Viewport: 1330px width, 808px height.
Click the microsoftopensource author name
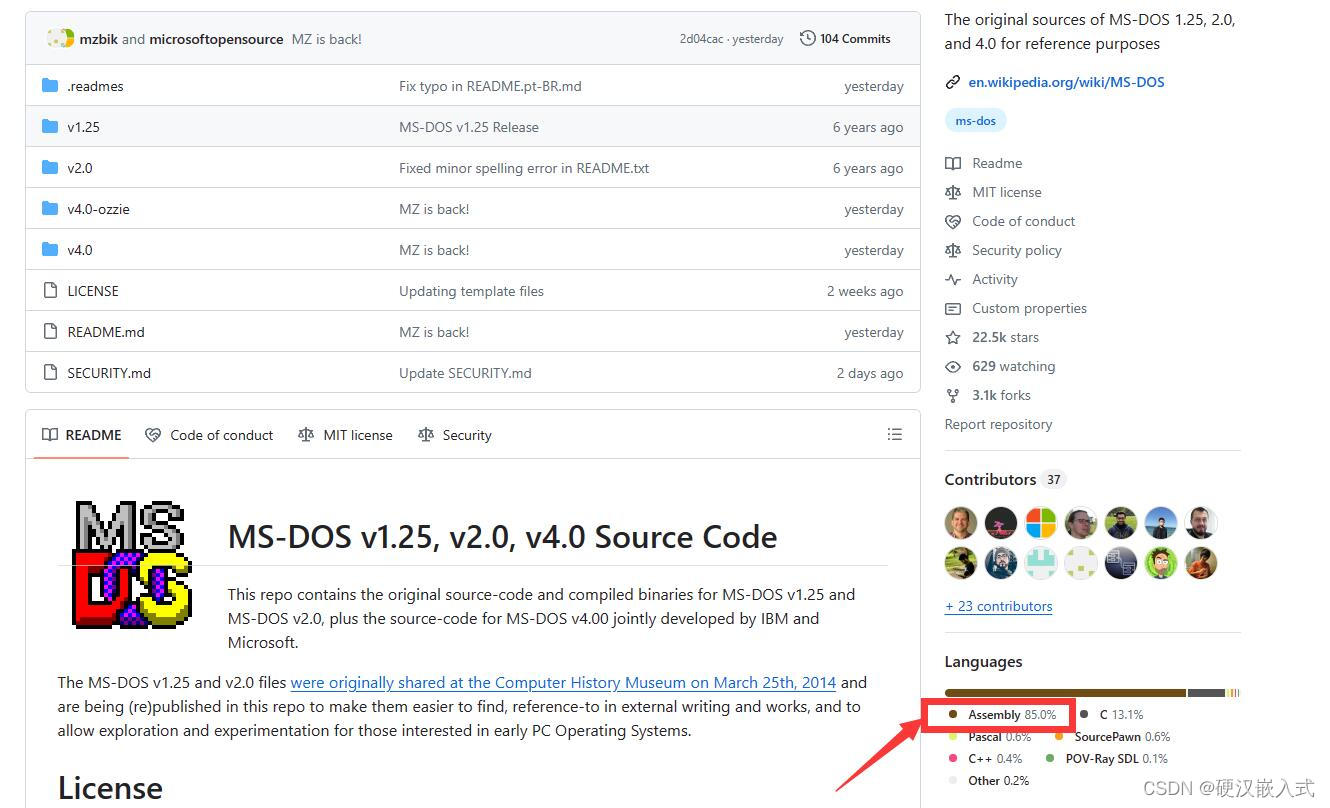(216, 39)
